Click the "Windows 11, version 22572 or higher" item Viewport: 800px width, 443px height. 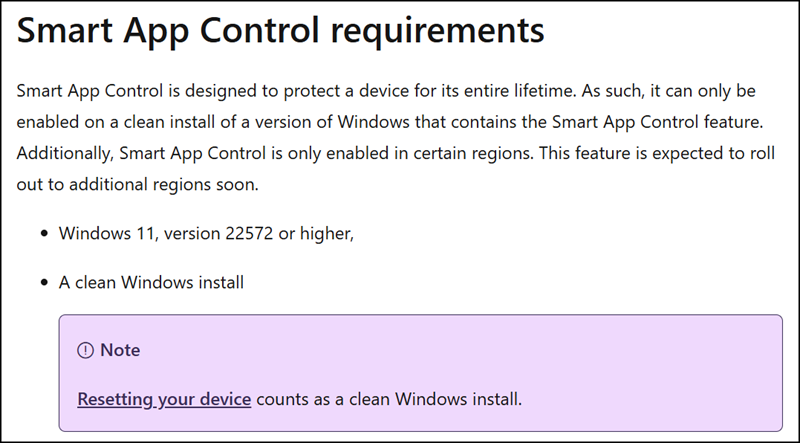tap(207, 234)
